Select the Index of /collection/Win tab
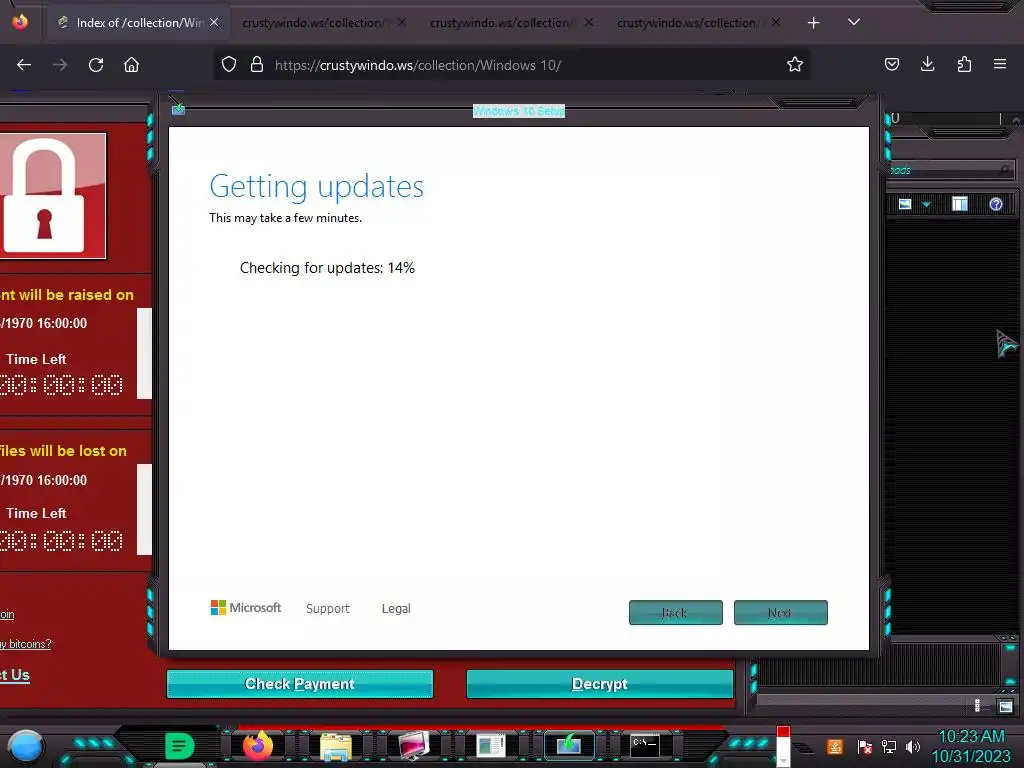 point(138,23)
